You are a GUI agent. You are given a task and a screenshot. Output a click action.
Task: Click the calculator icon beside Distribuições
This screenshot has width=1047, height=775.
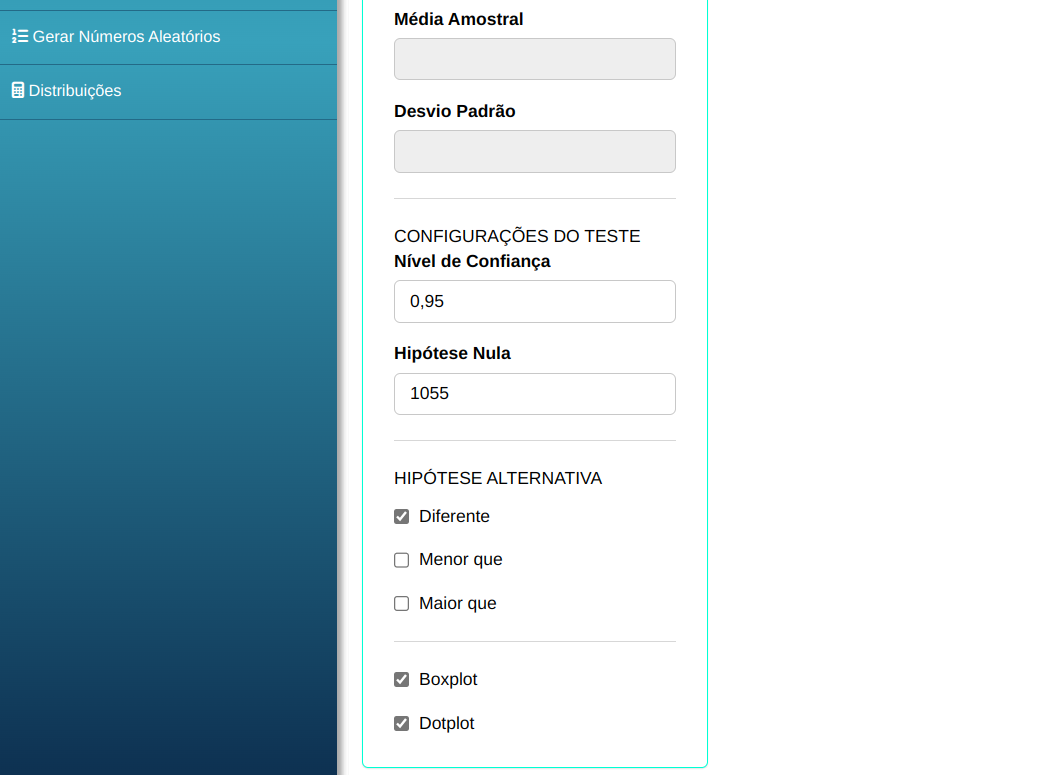click(x=17, y=91)
